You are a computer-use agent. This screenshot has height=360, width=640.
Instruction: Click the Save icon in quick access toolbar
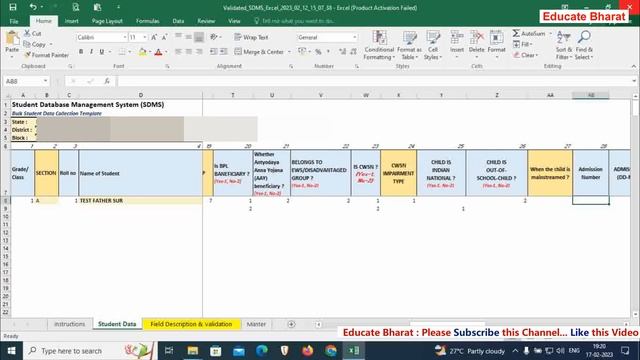click(x=13, y=7)
